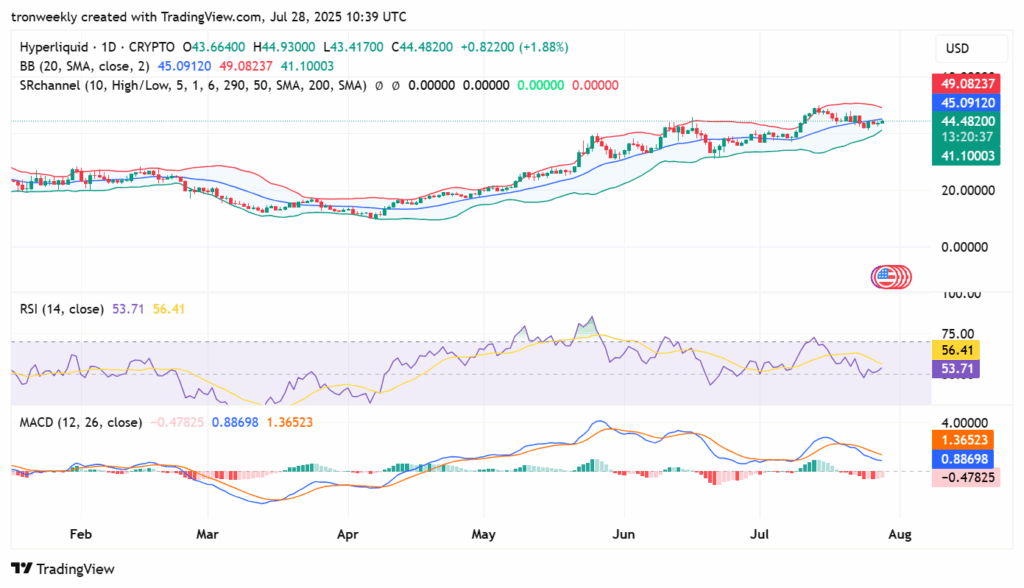Click the Feb label on the time axis

(x=81, y=534)
